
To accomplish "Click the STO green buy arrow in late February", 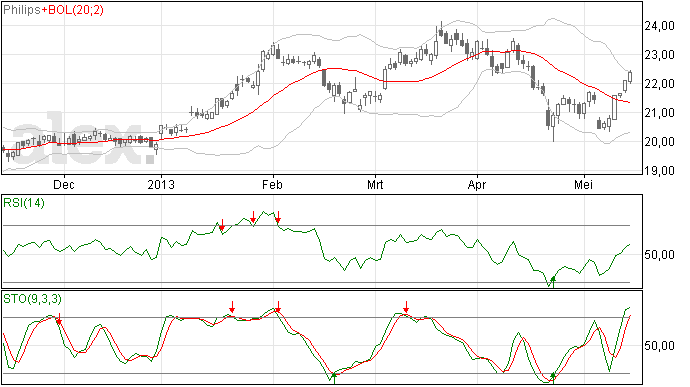I will point(334,378).
